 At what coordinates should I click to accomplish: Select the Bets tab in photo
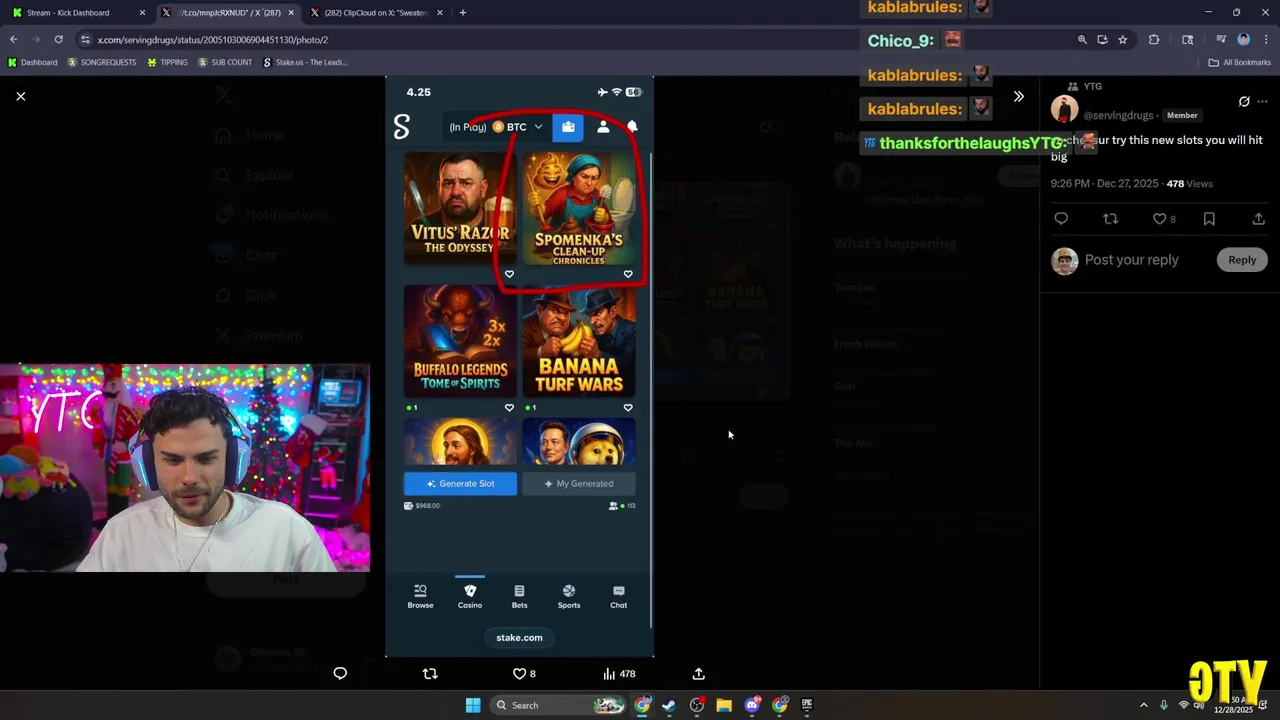(519, 596)
